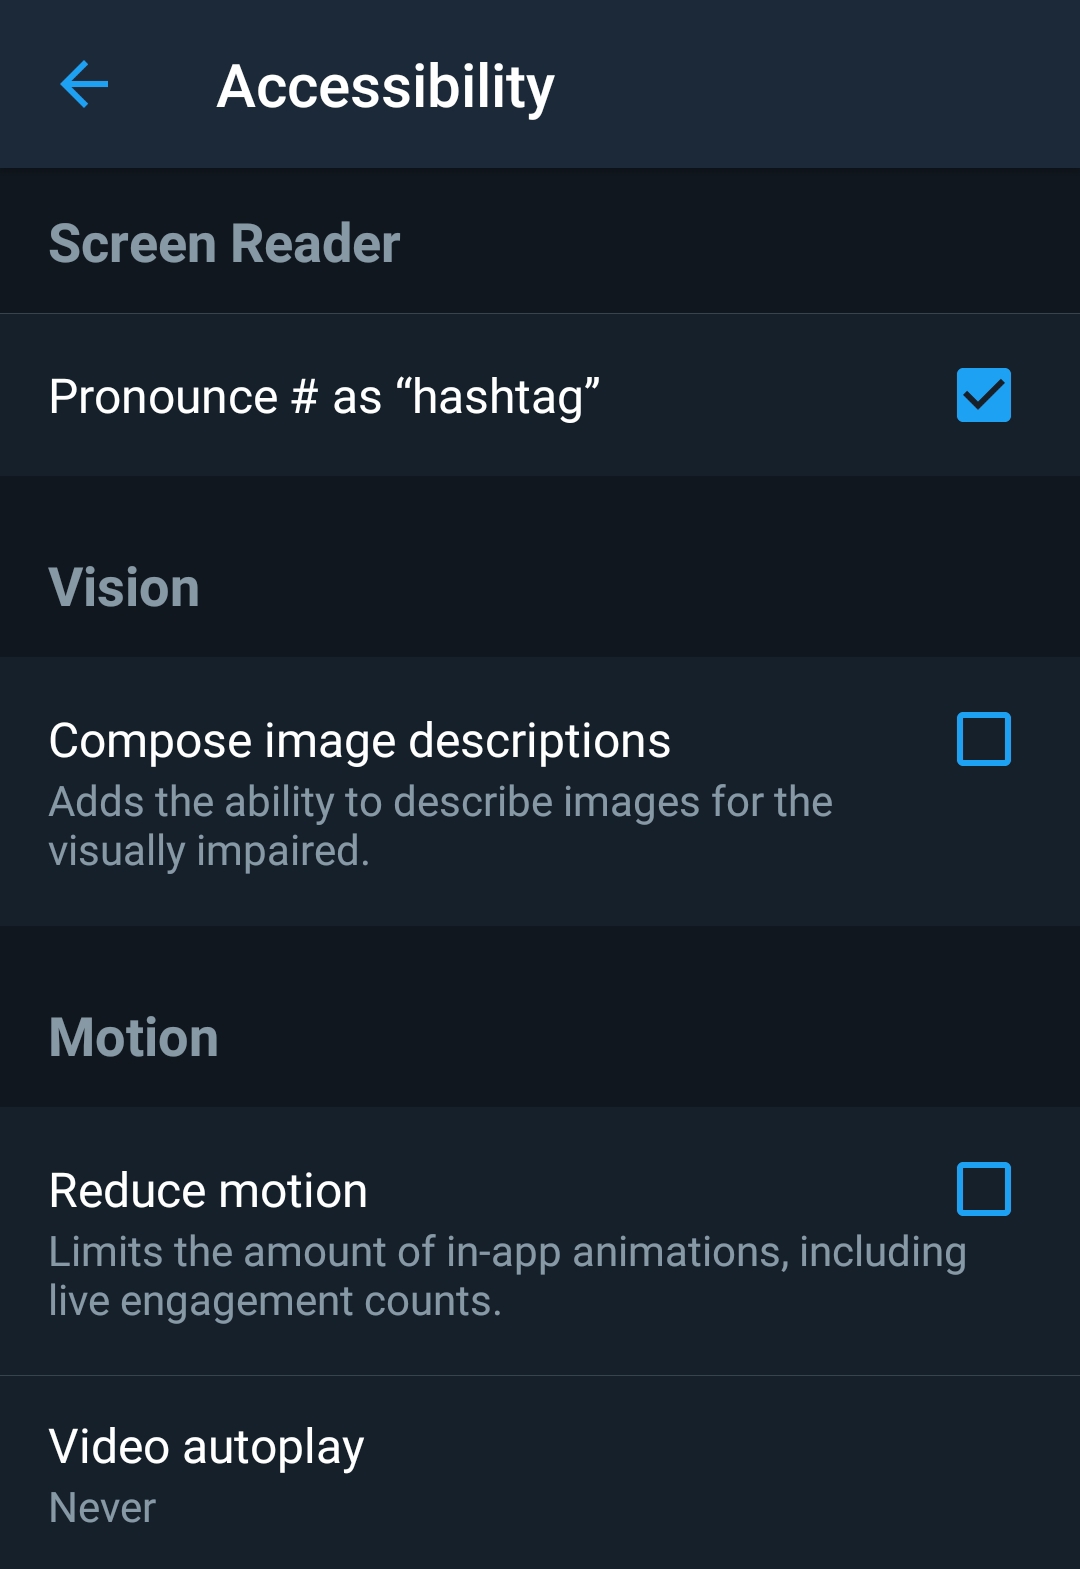
Task: Open the Video autoplay setting
Action: click(206, 1447)
